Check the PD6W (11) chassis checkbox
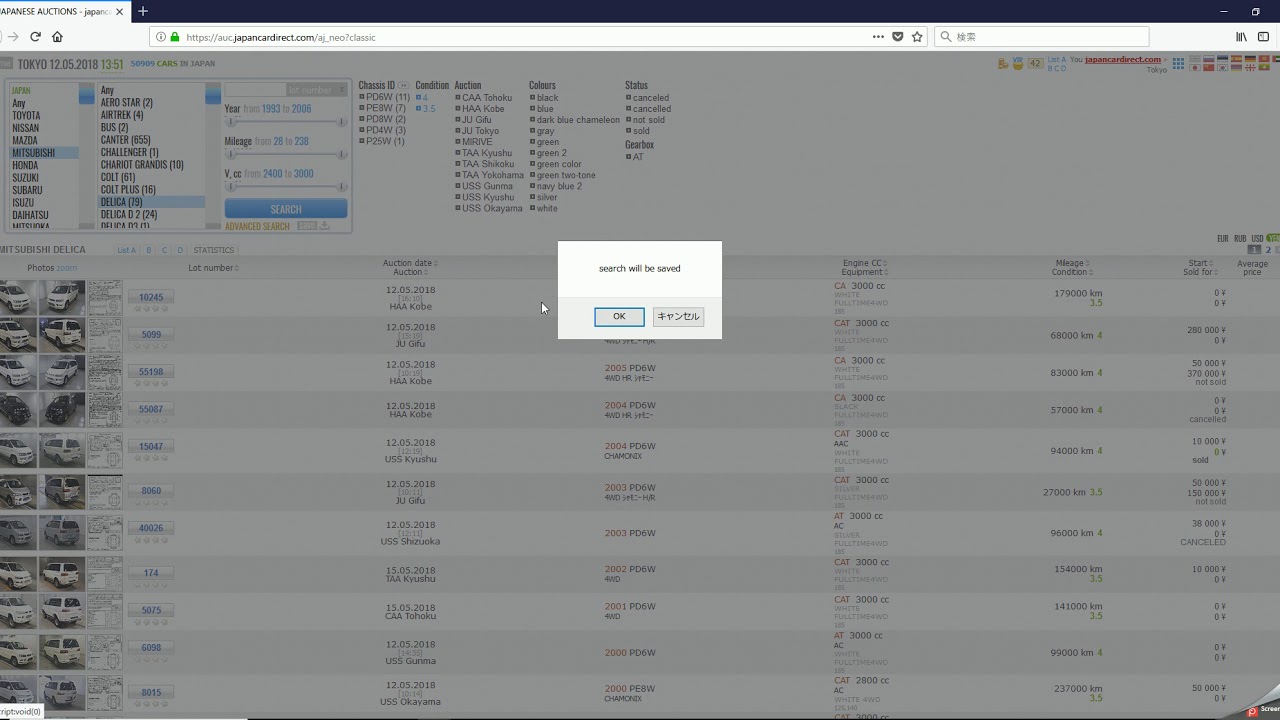 362,98
